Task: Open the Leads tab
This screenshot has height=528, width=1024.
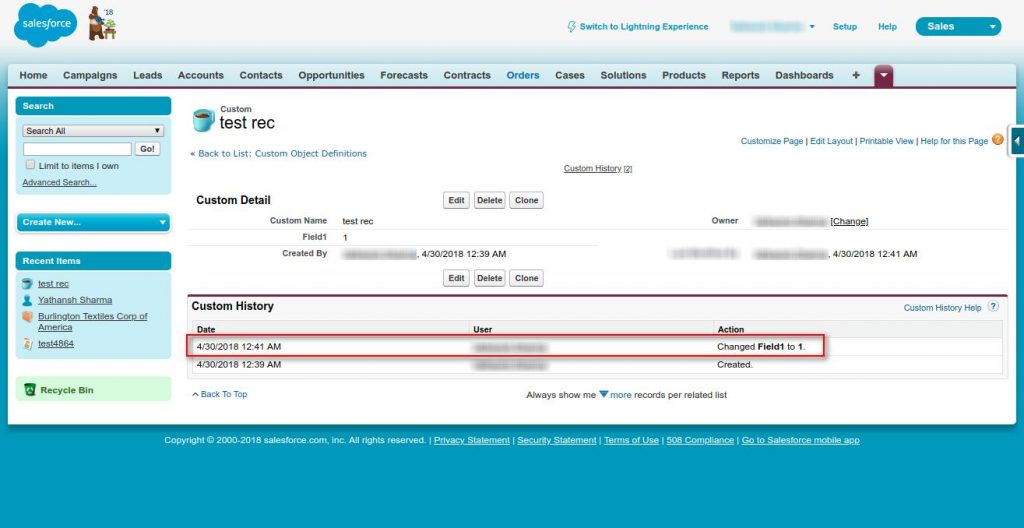Action: click(148, 75)
